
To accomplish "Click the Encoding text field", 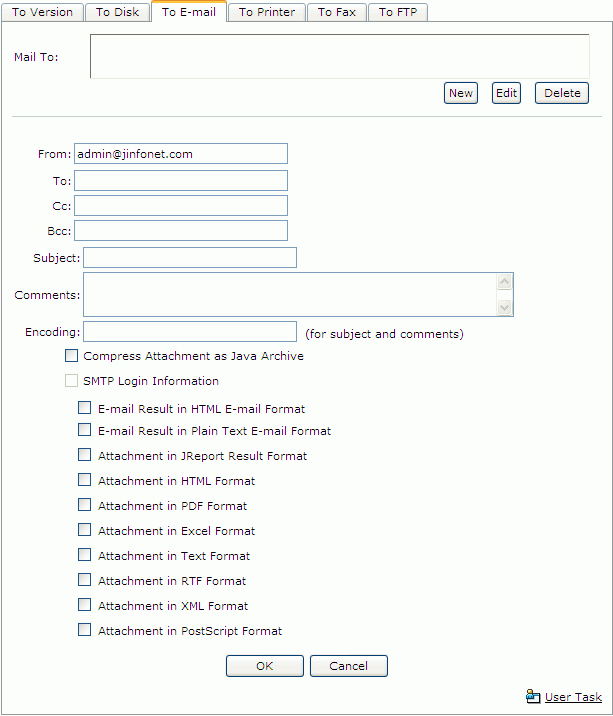I will [190, 332].
